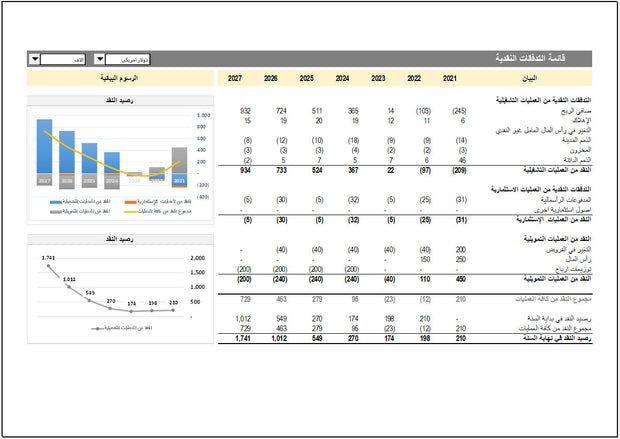Image resolution: width=620 pixels, height=439 pixels.
Task: Select investing cash total (31) in bold for 2021
Action: point(461,220)
